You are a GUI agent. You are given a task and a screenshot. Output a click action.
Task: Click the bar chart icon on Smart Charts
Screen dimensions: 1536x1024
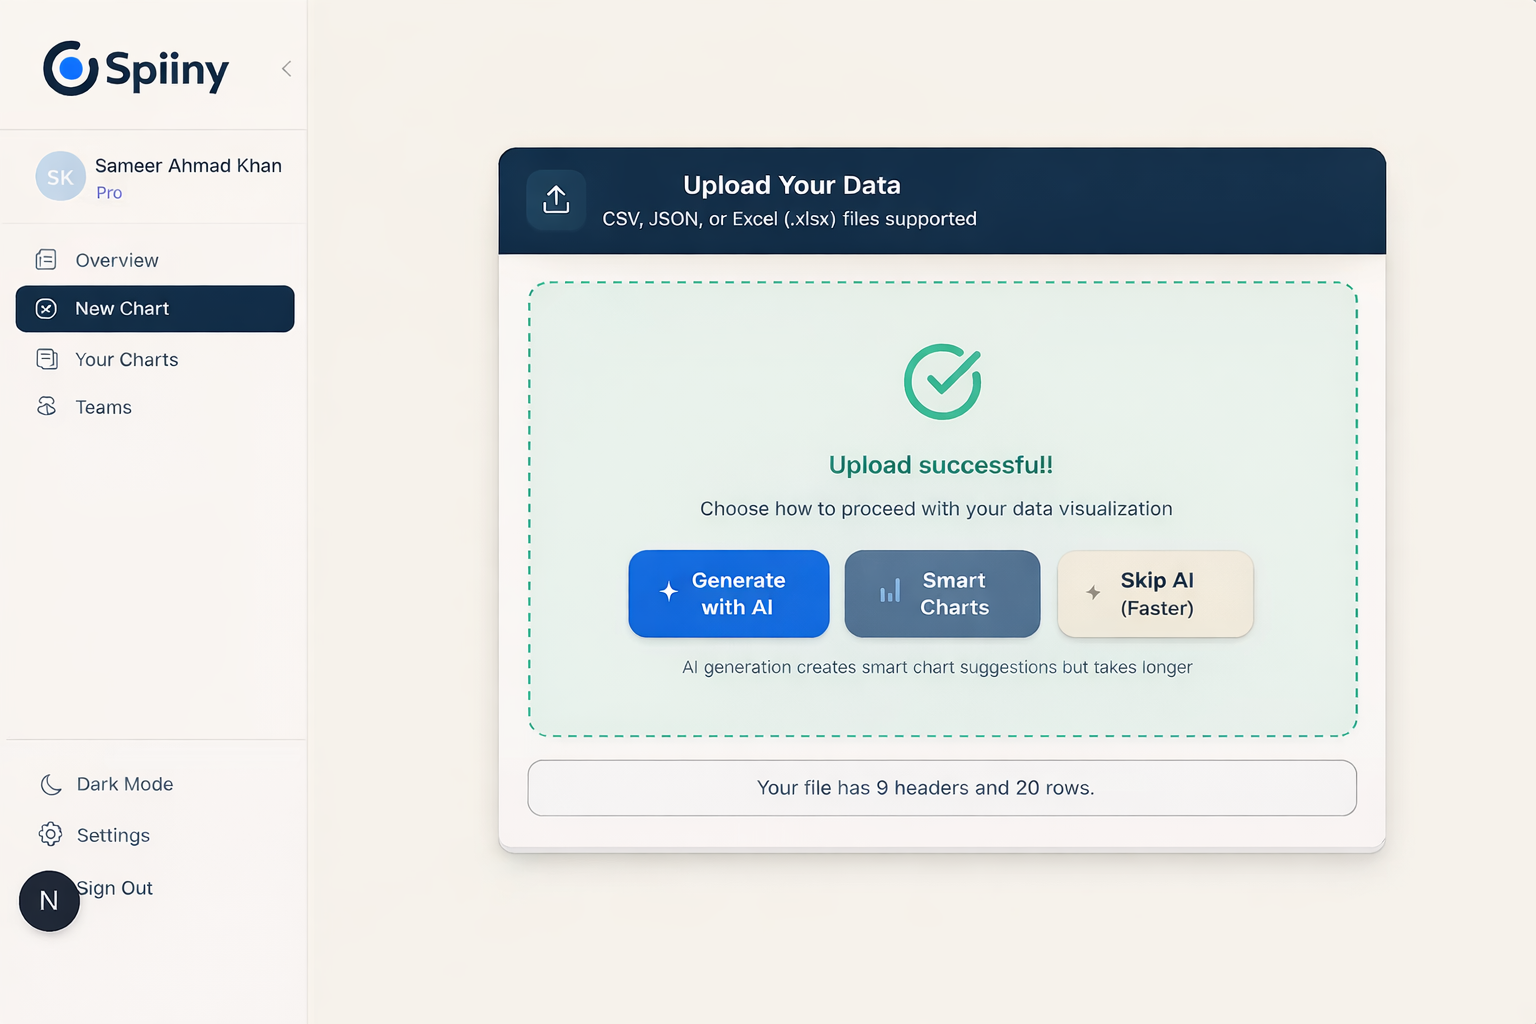click(x=889, y=593)
